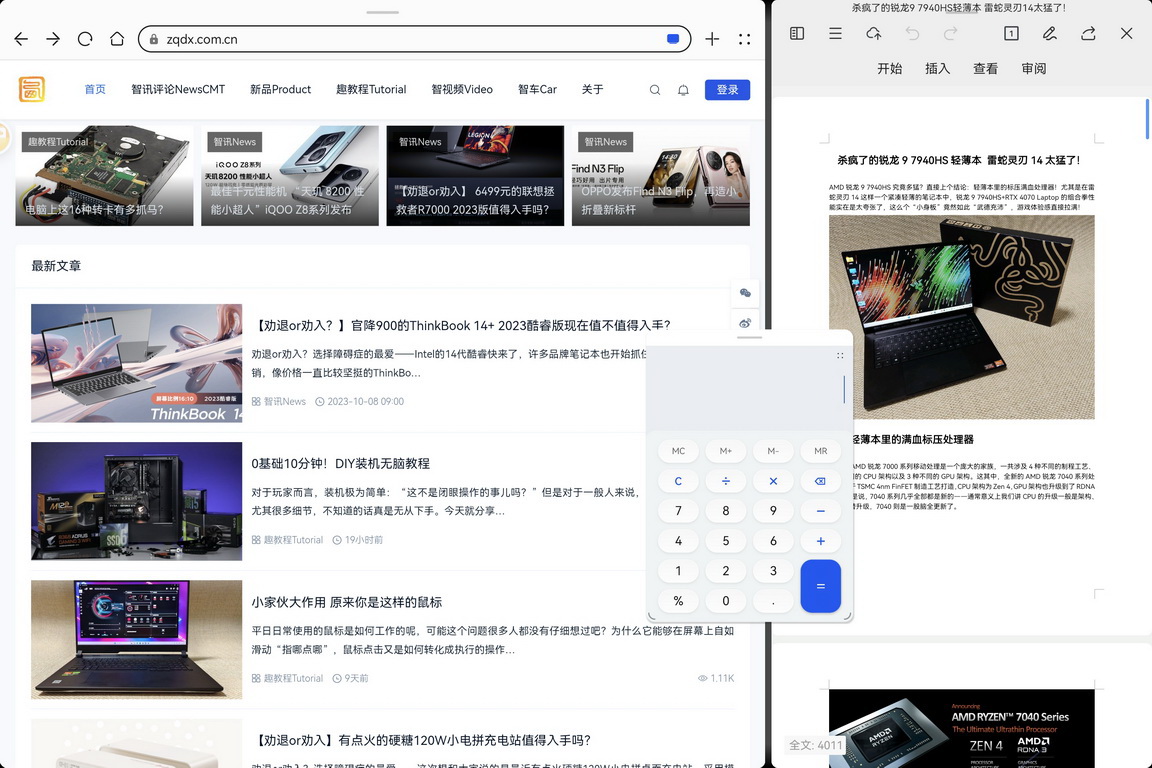
Task: Click the Weibo floating side icon
Action: tap(745, 323)
